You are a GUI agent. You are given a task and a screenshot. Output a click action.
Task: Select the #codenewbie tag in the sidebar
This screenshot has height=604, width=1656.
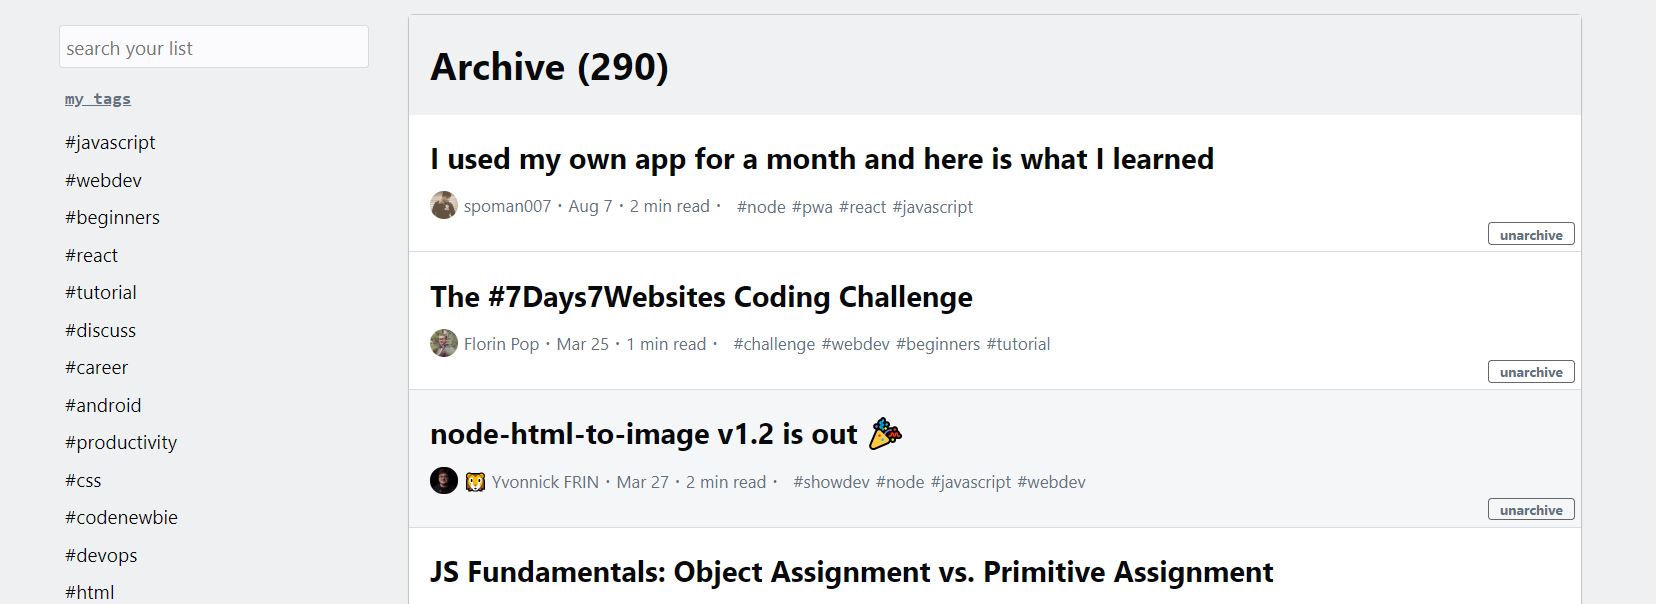(x=121, y=517)
